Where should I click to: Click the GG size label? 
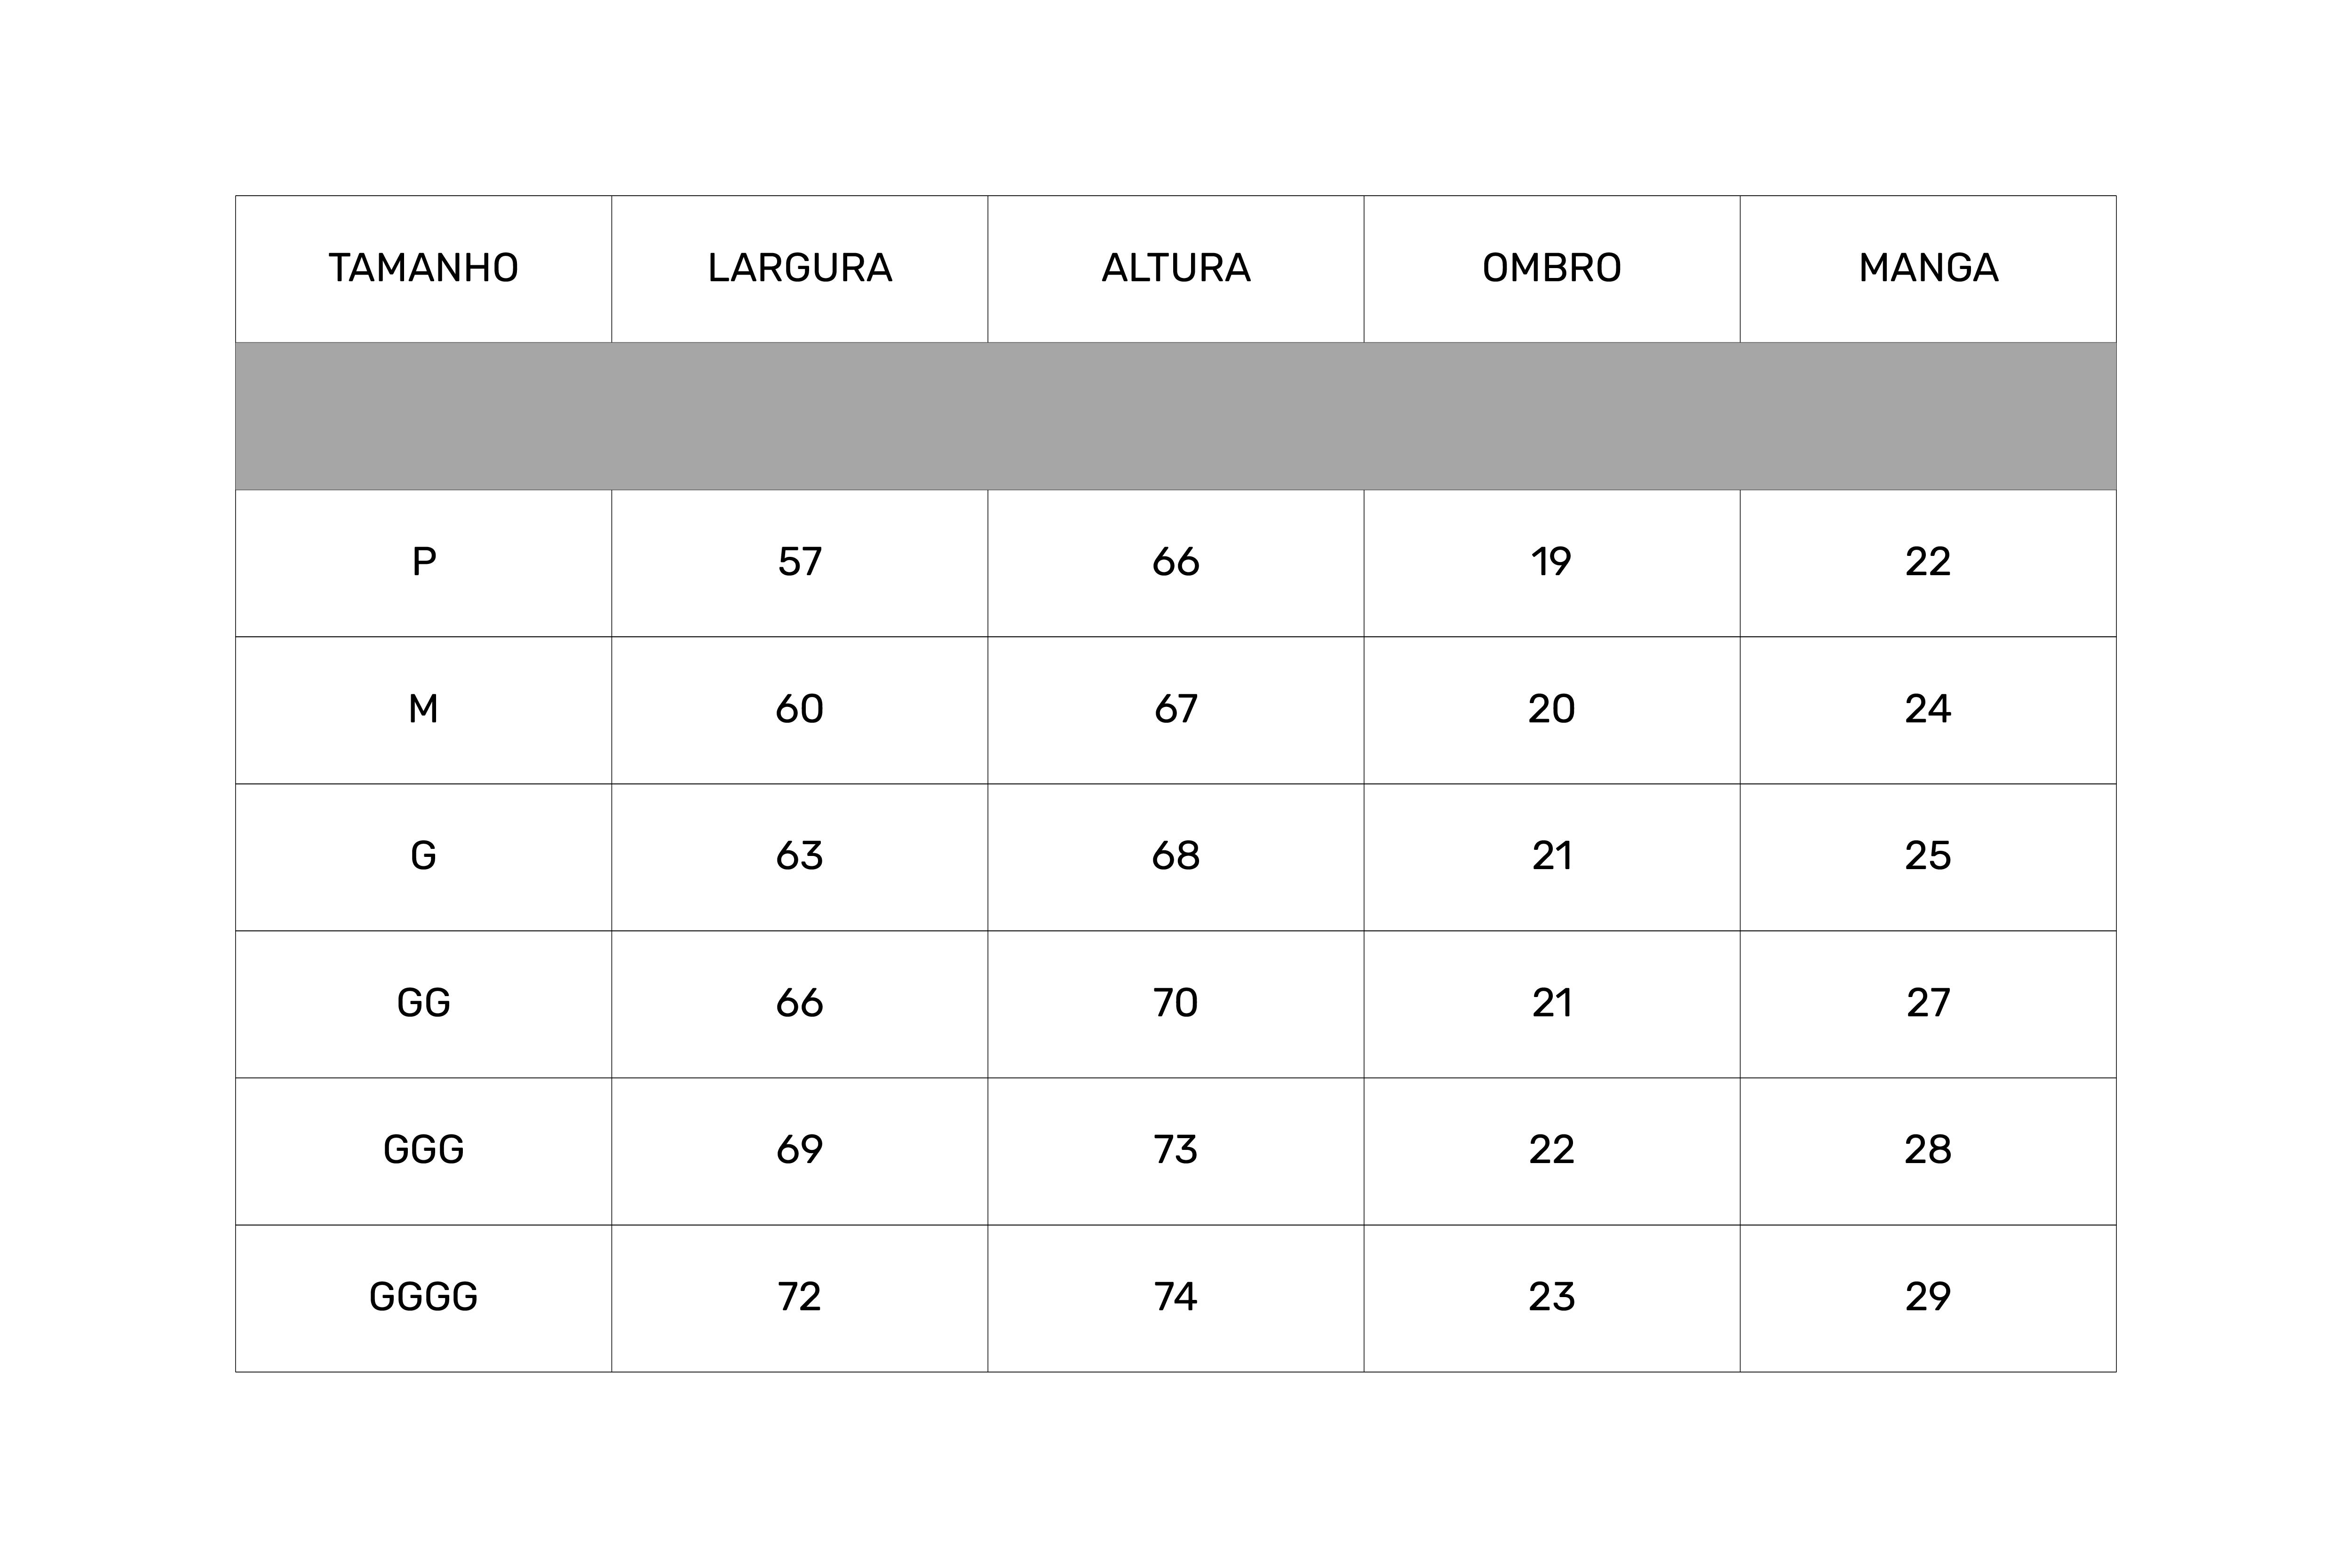pos(423,1003)
